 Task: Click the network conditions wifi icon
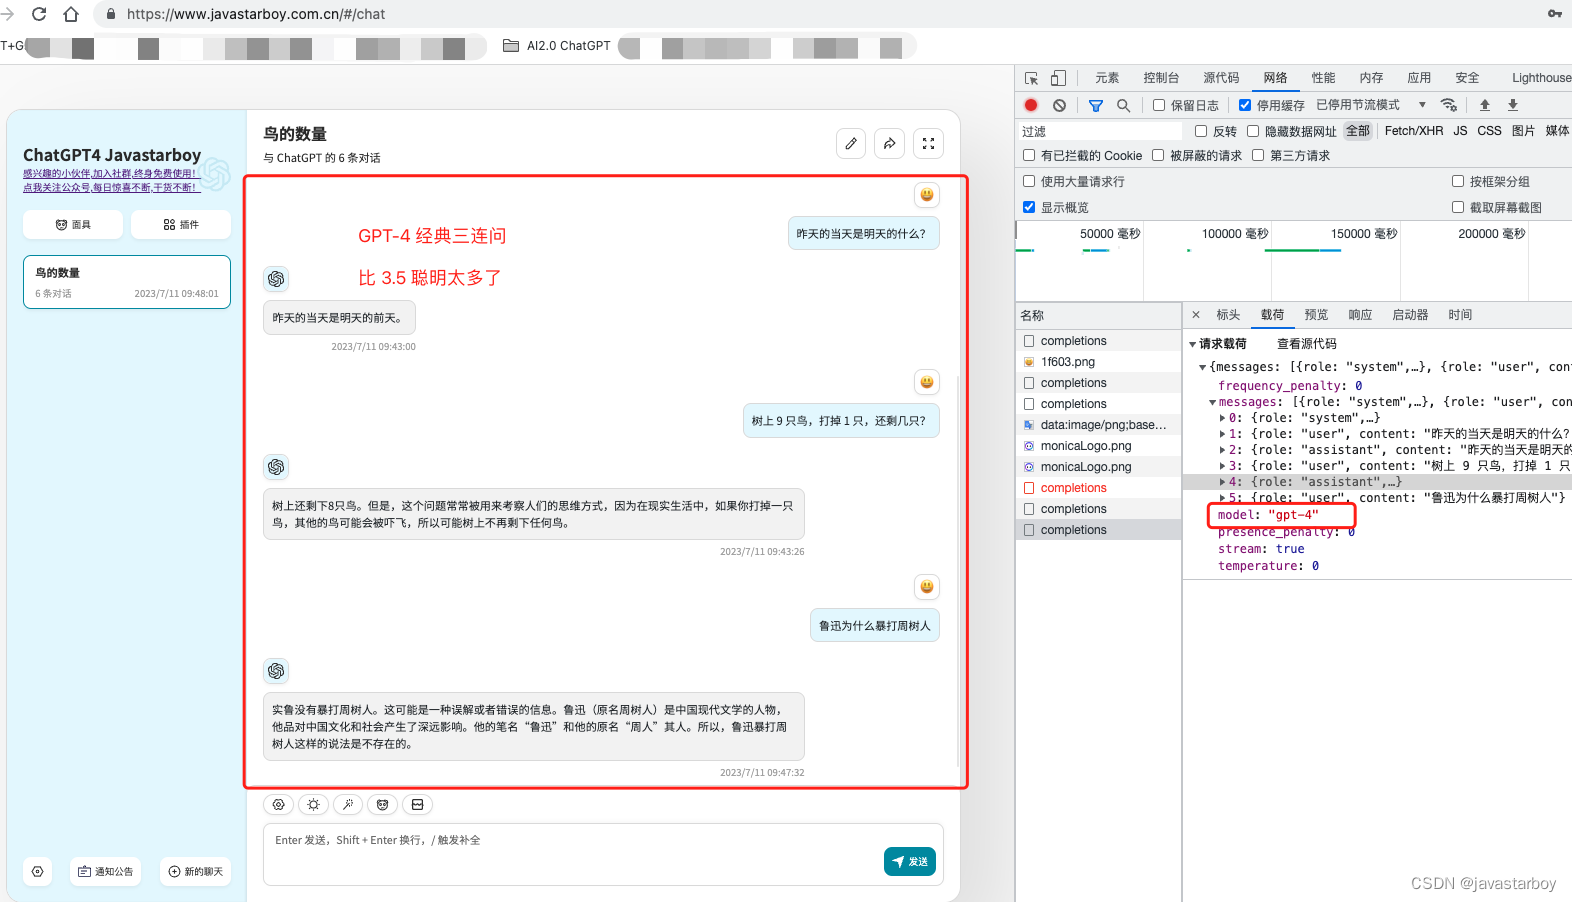(x=1448, y=105)
